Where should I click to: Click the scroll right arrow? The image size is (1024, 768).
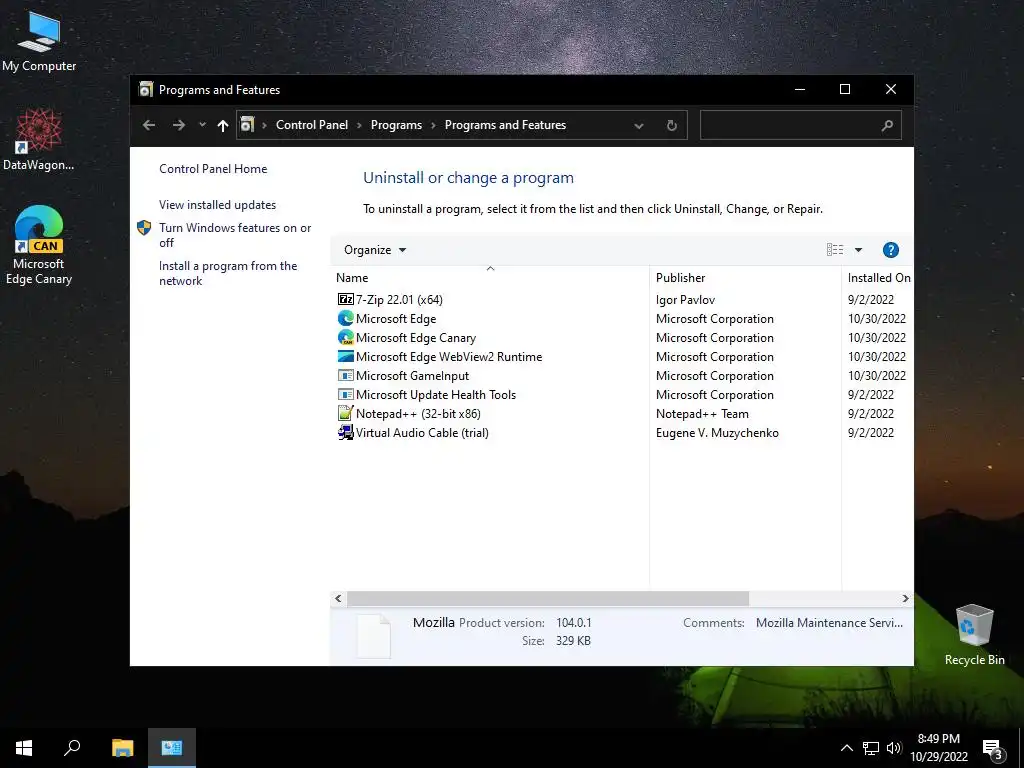pyautogui.click(x=905, y=598)
